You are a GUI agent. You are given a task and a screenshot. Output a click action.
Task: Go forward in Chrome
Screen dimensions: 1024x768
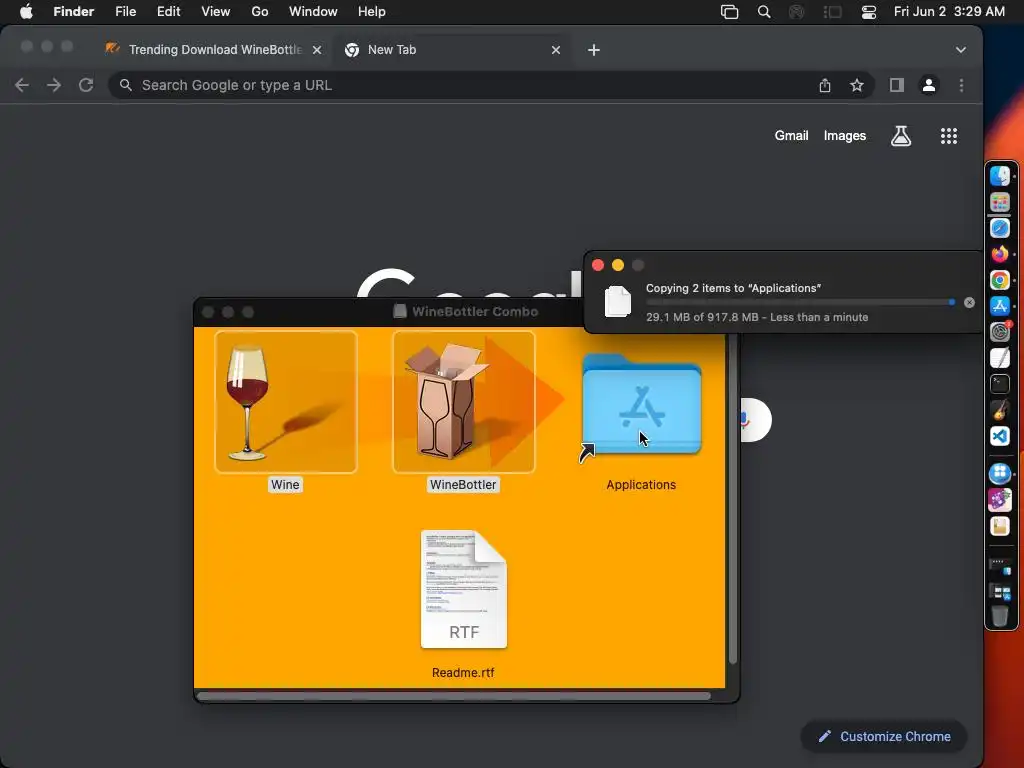(54, 86)
